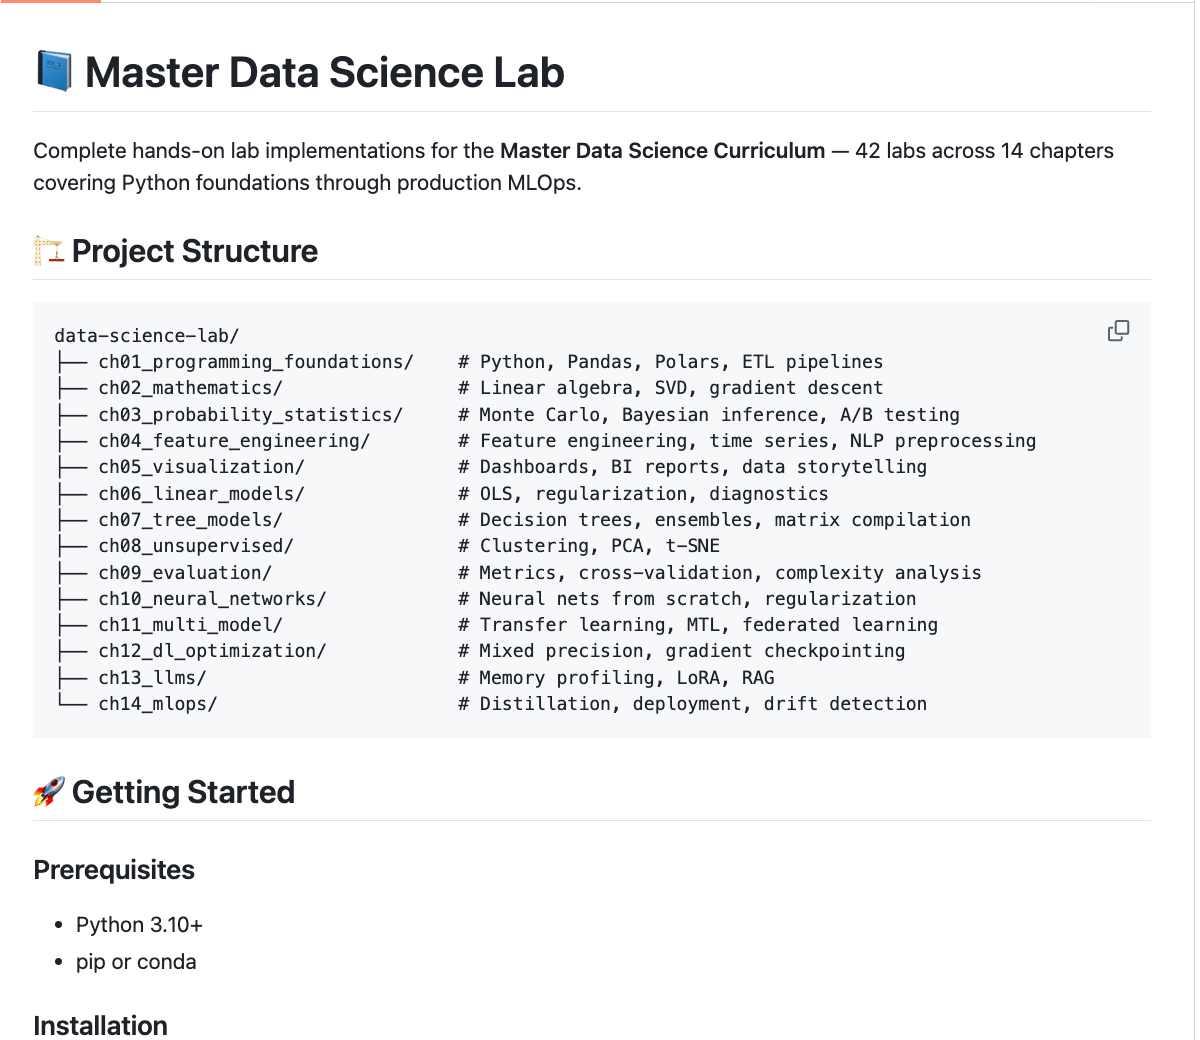The width and height of the screenshot is (1200, 1040).
Task: Select the Master Data Science Lab heading
Action: pyautogui.click(x=325, y=72)
